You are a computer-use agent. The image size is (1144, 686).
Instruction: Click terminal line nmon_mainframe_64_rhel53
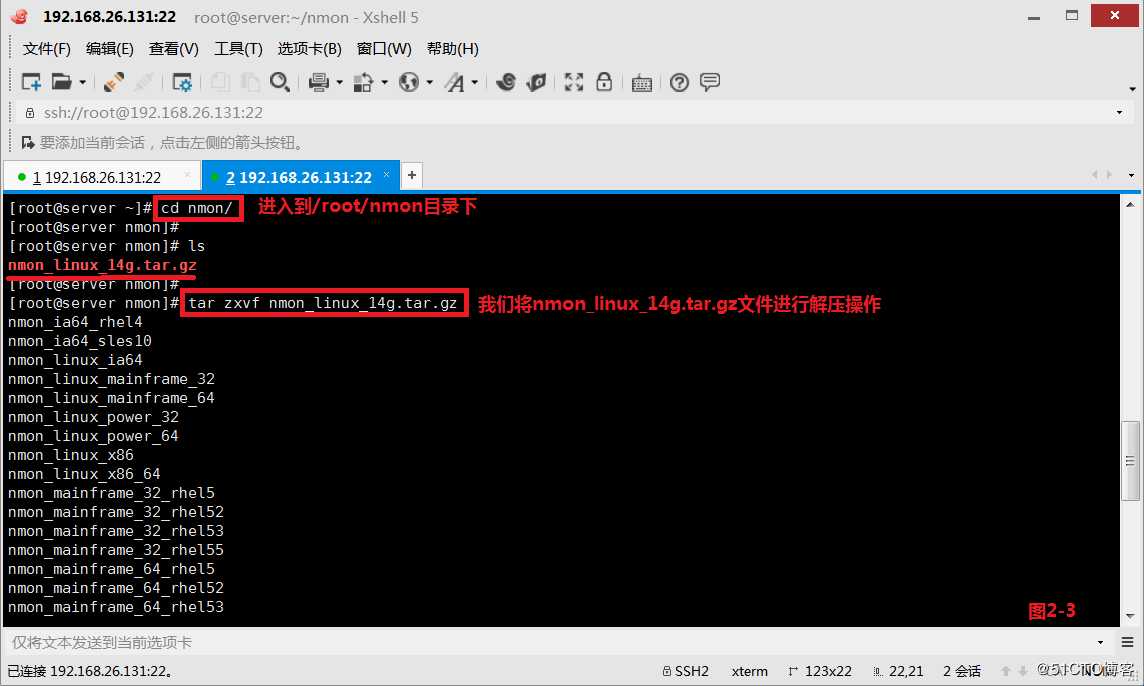tap(116, 607)
